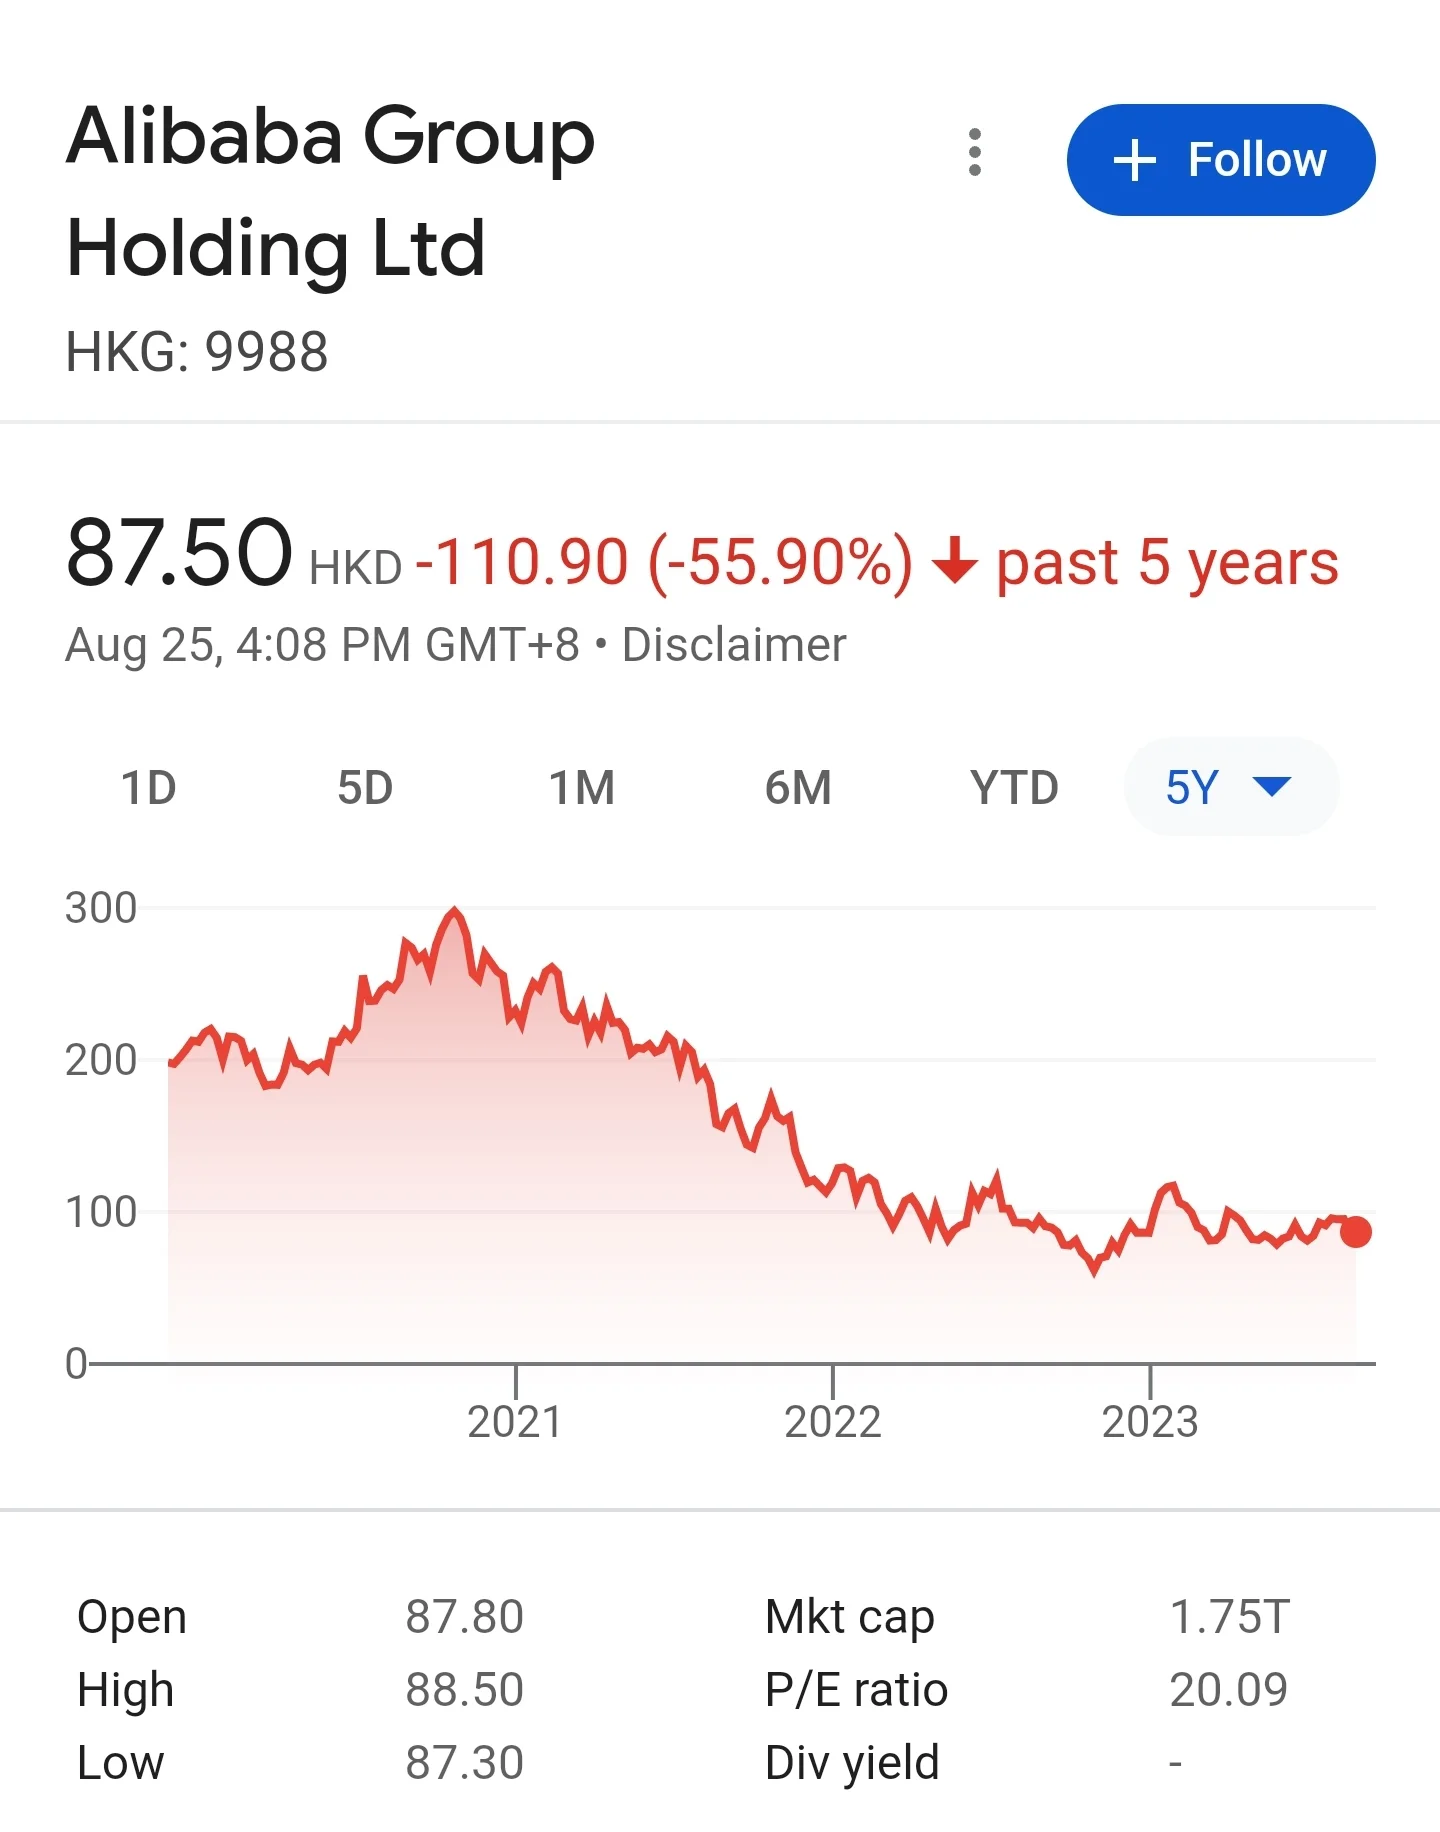This screenshot has width=1440, height=1832.
Task: Click the plus icon in Follow button
Action: [x=1135, y=160]
